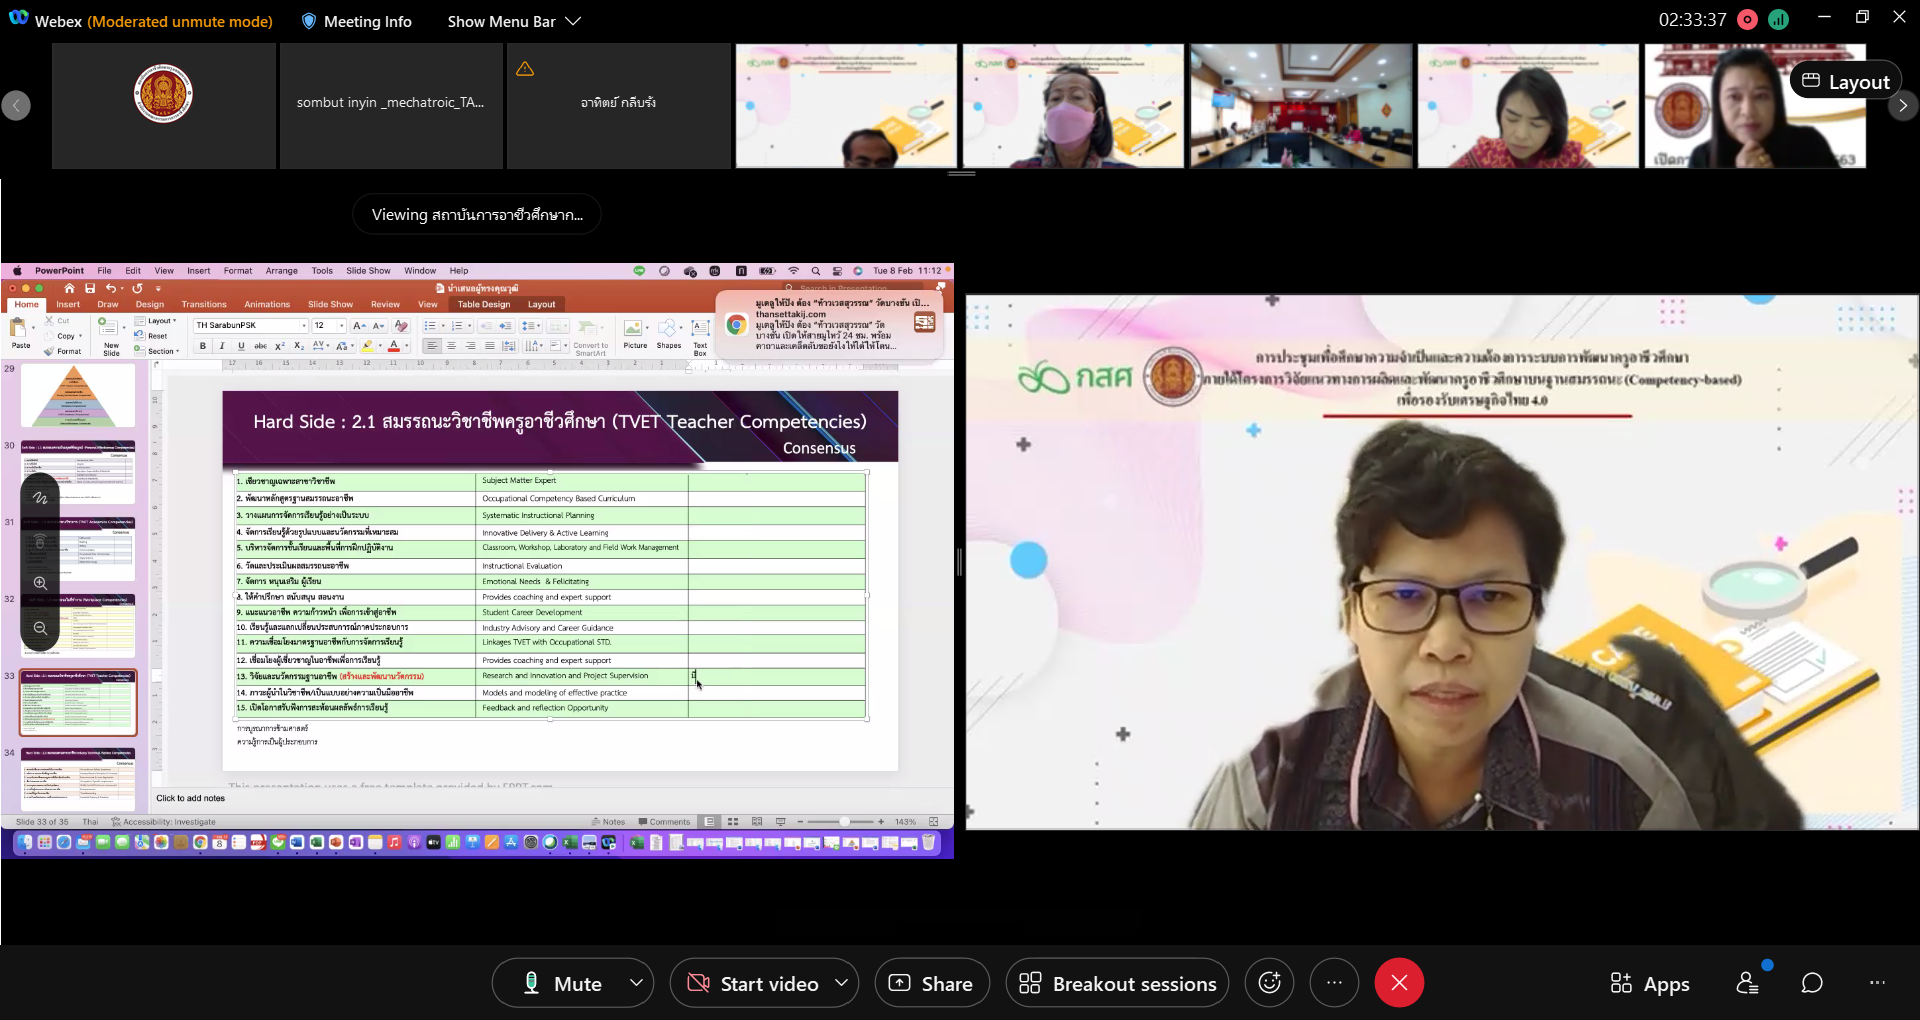This screenshot has height=1020, width=1920.
Task: Click the Increase Font Size icon
Action: tap(359, 326)
